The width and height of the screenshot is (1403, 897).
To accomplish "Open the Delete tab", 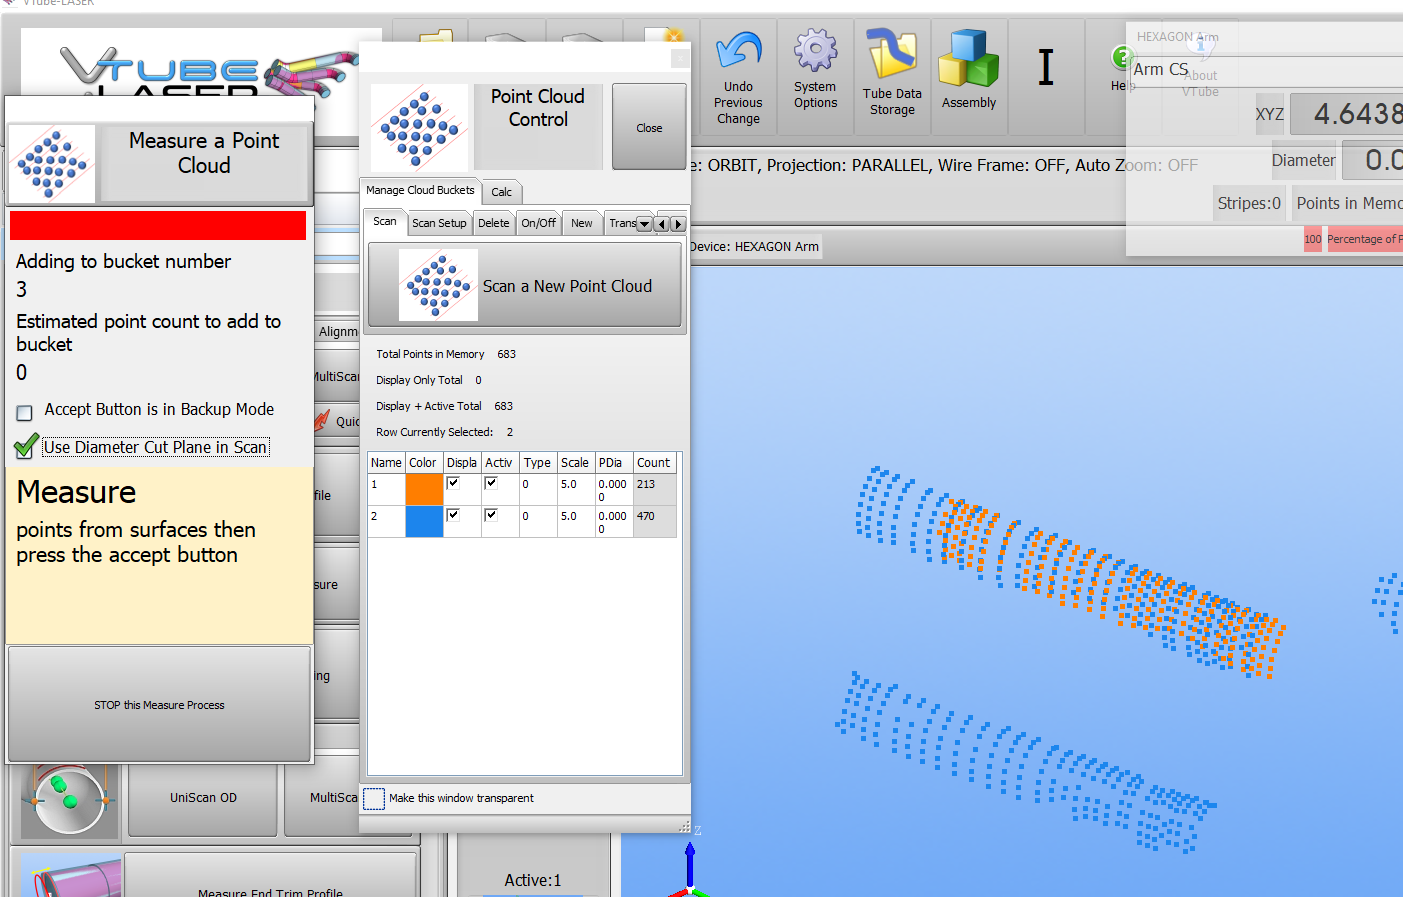I will coord(493,223).
